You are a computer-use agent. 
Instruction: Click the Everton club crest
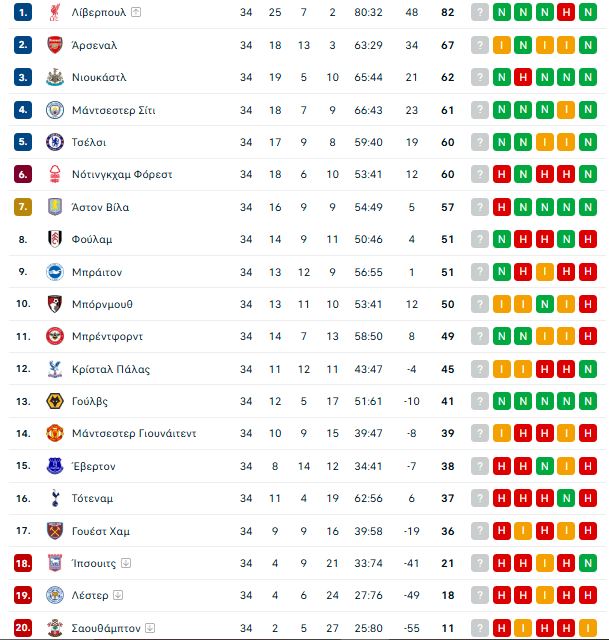click(55, 466)
